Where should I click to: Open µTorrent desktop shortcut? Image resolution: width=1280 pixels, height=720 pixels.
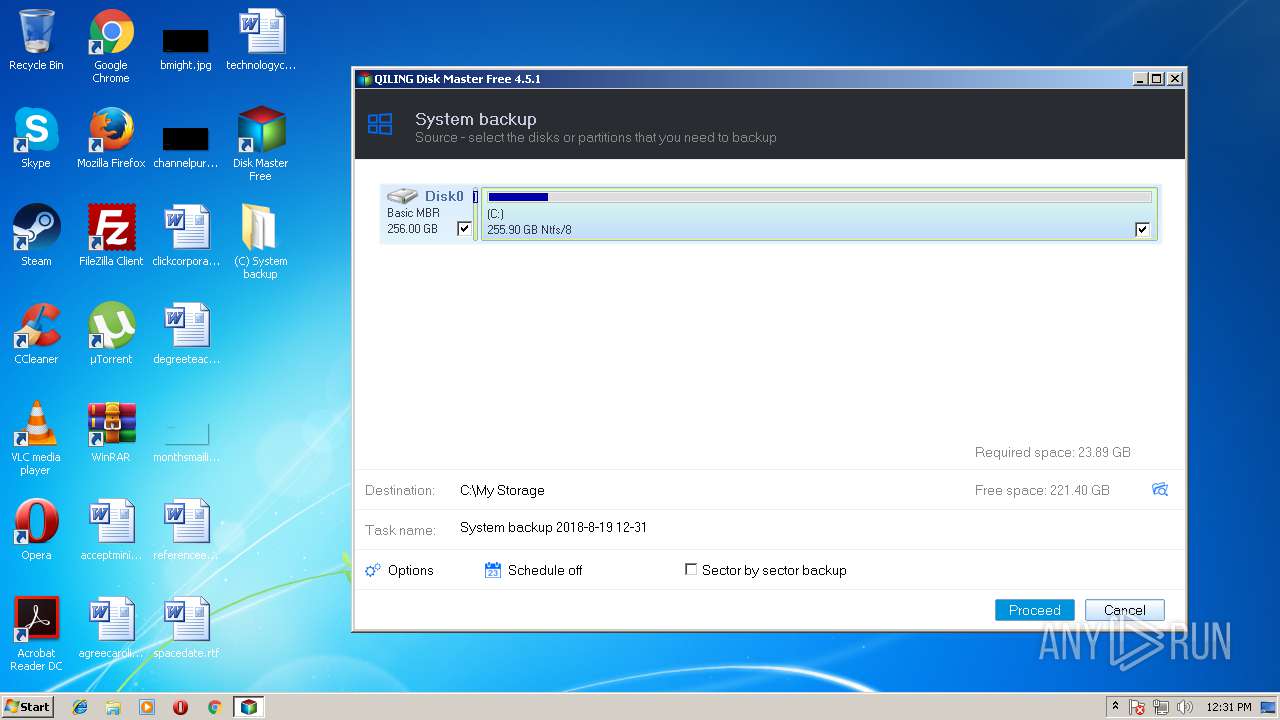click(111, 334)
